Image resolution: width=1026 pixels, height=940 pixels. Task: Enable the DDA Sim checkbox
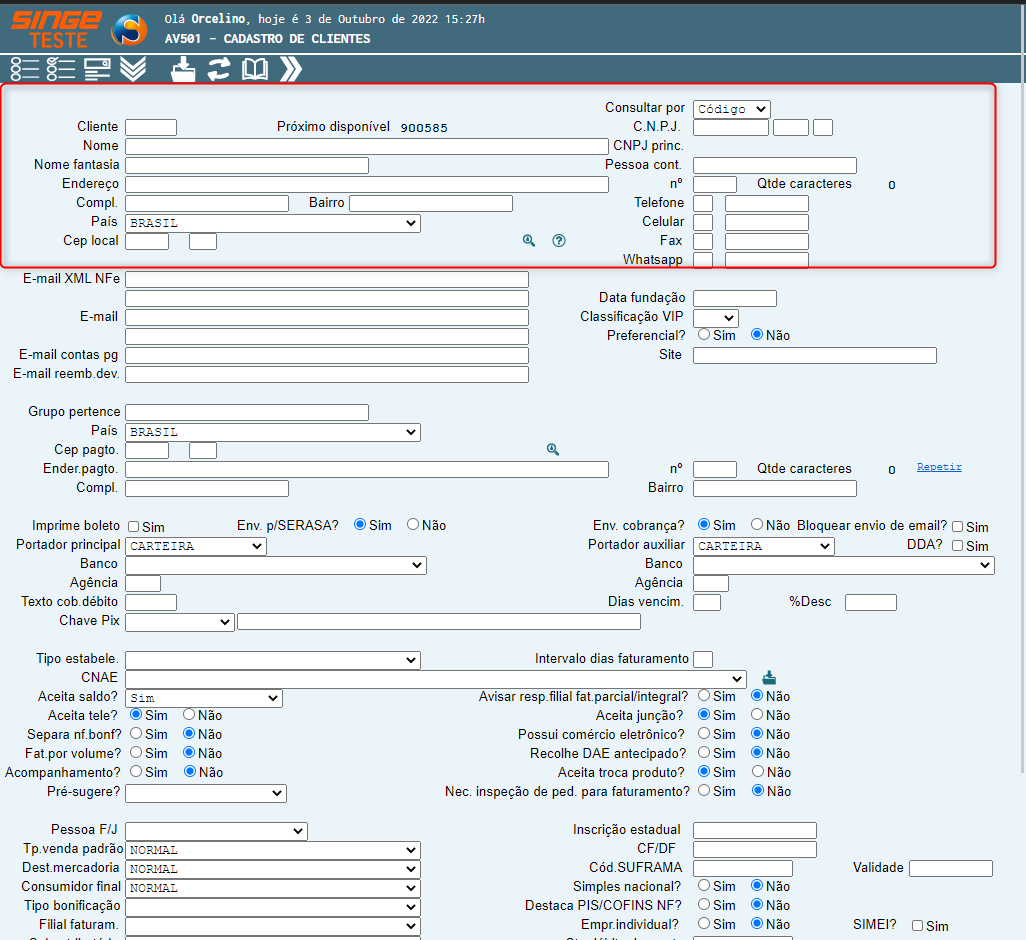tap(957, 546)
